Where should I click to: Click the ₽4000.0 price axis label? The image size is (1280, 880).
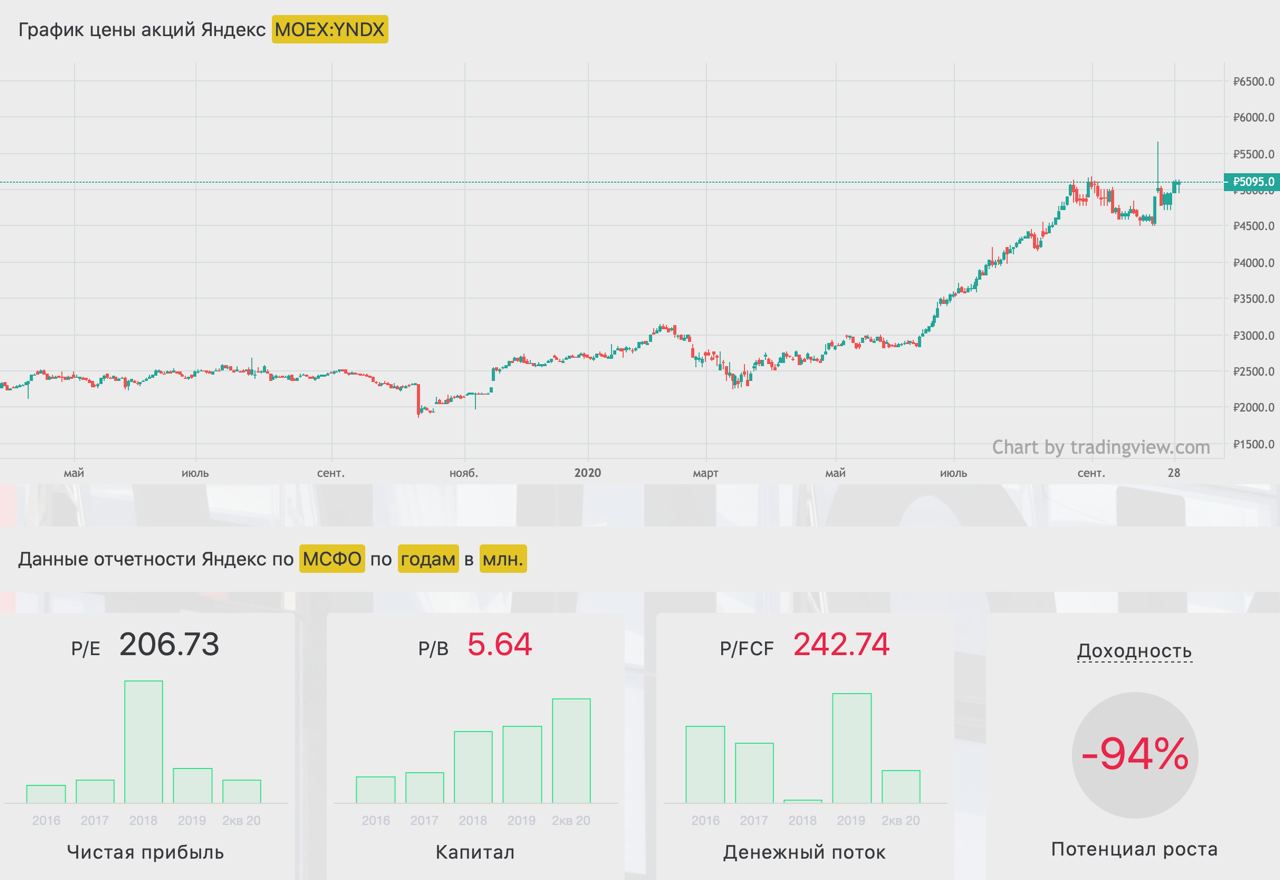coord(1253,263)
